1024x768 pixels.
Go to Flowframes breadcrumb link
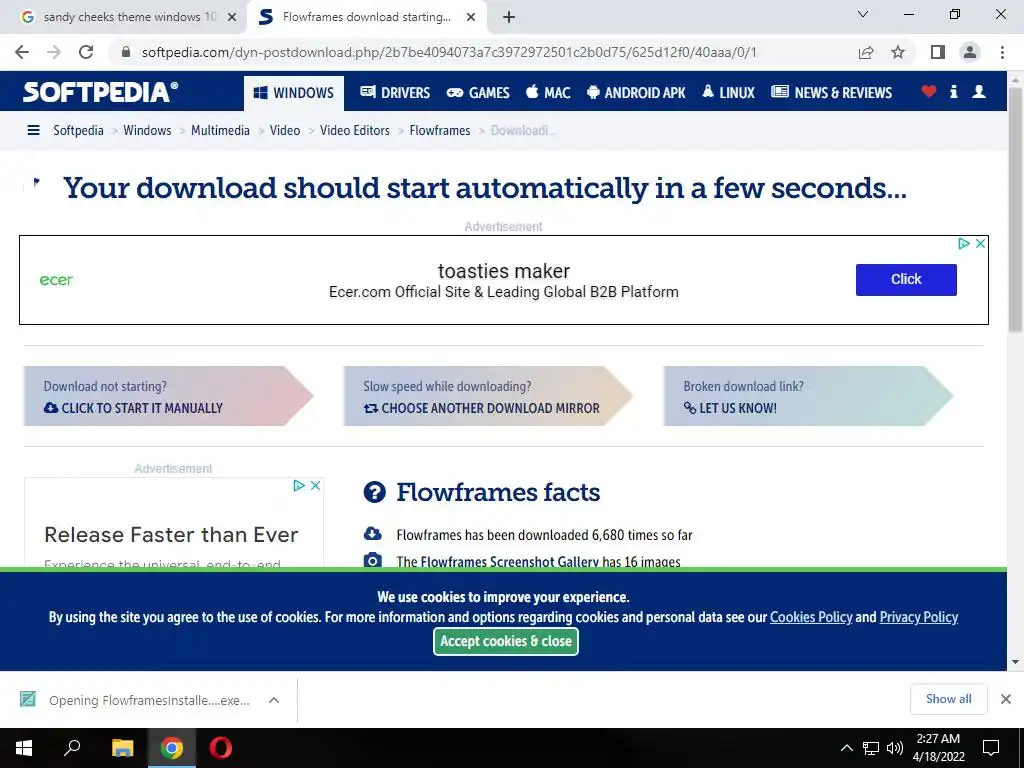click(440, 131)
